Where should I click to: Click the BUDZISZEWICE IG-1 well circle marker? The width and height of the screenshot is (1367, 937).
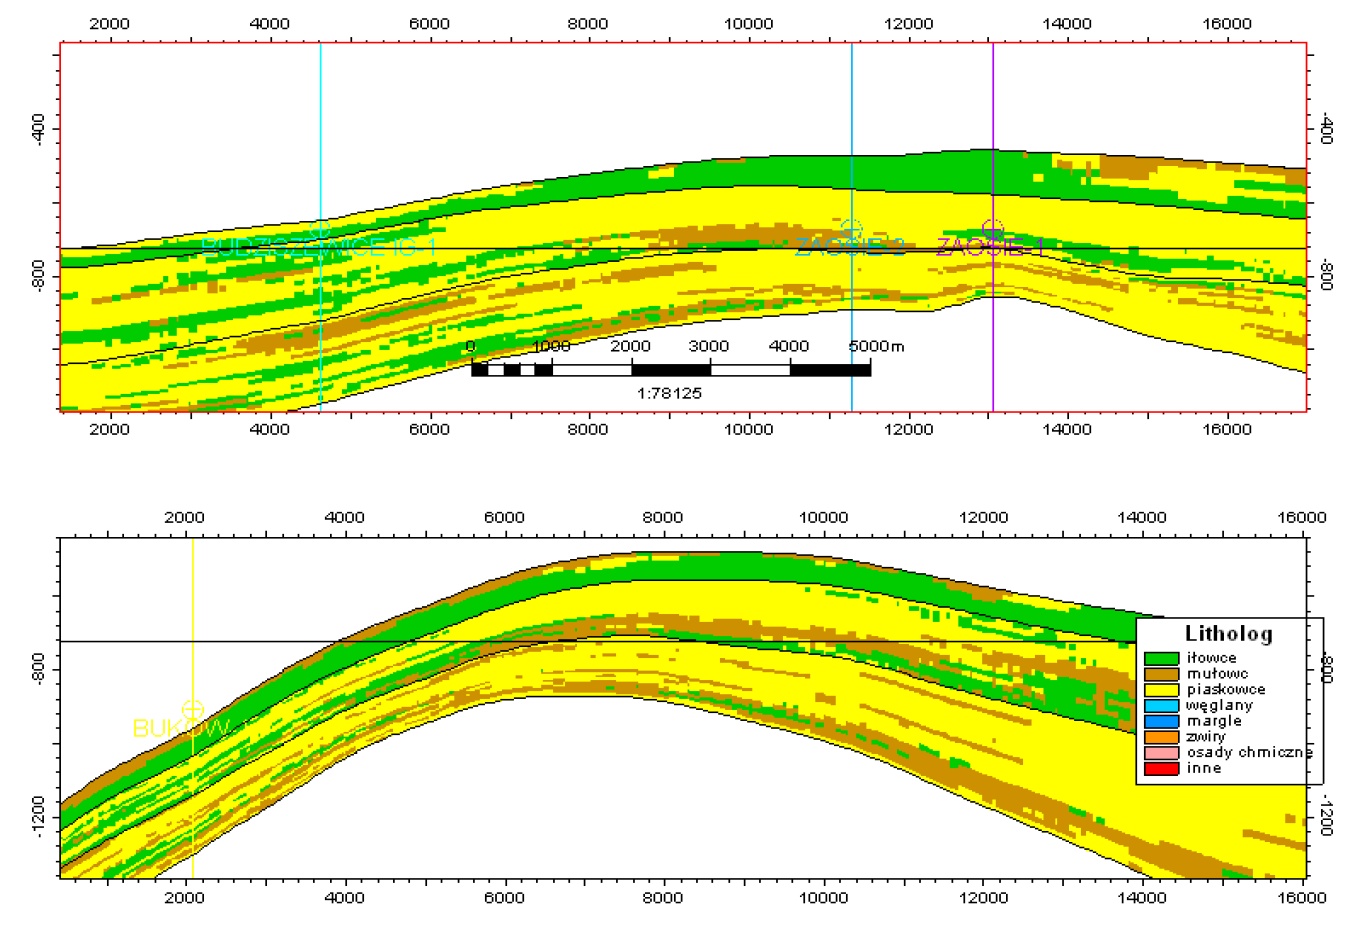(x=320, y=230)
